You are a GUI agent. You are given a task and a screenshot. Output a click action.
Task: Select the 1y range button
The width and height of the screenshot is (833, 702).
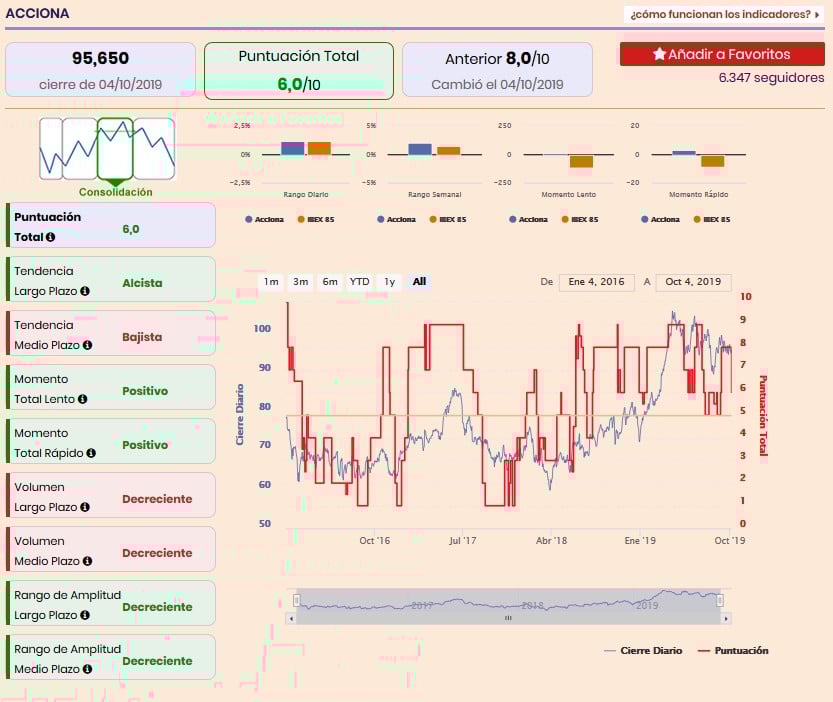[389, 282]
